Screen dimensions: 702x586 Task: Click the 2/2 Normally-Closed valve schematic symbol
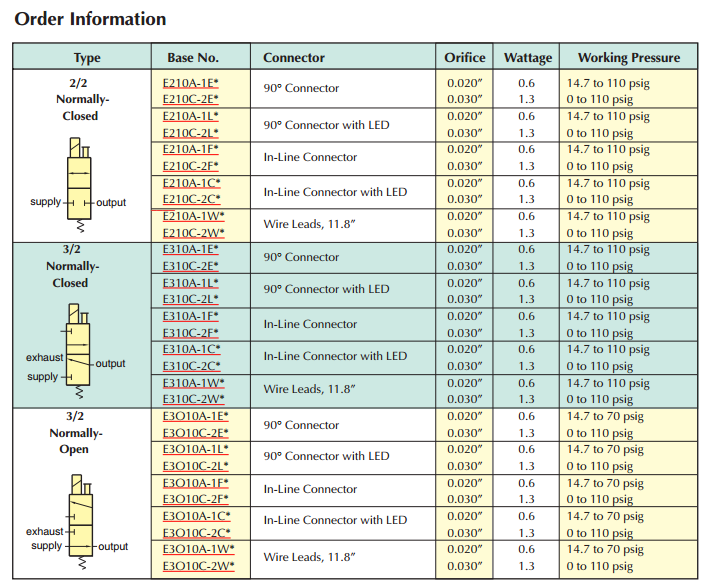click(78, 182)
